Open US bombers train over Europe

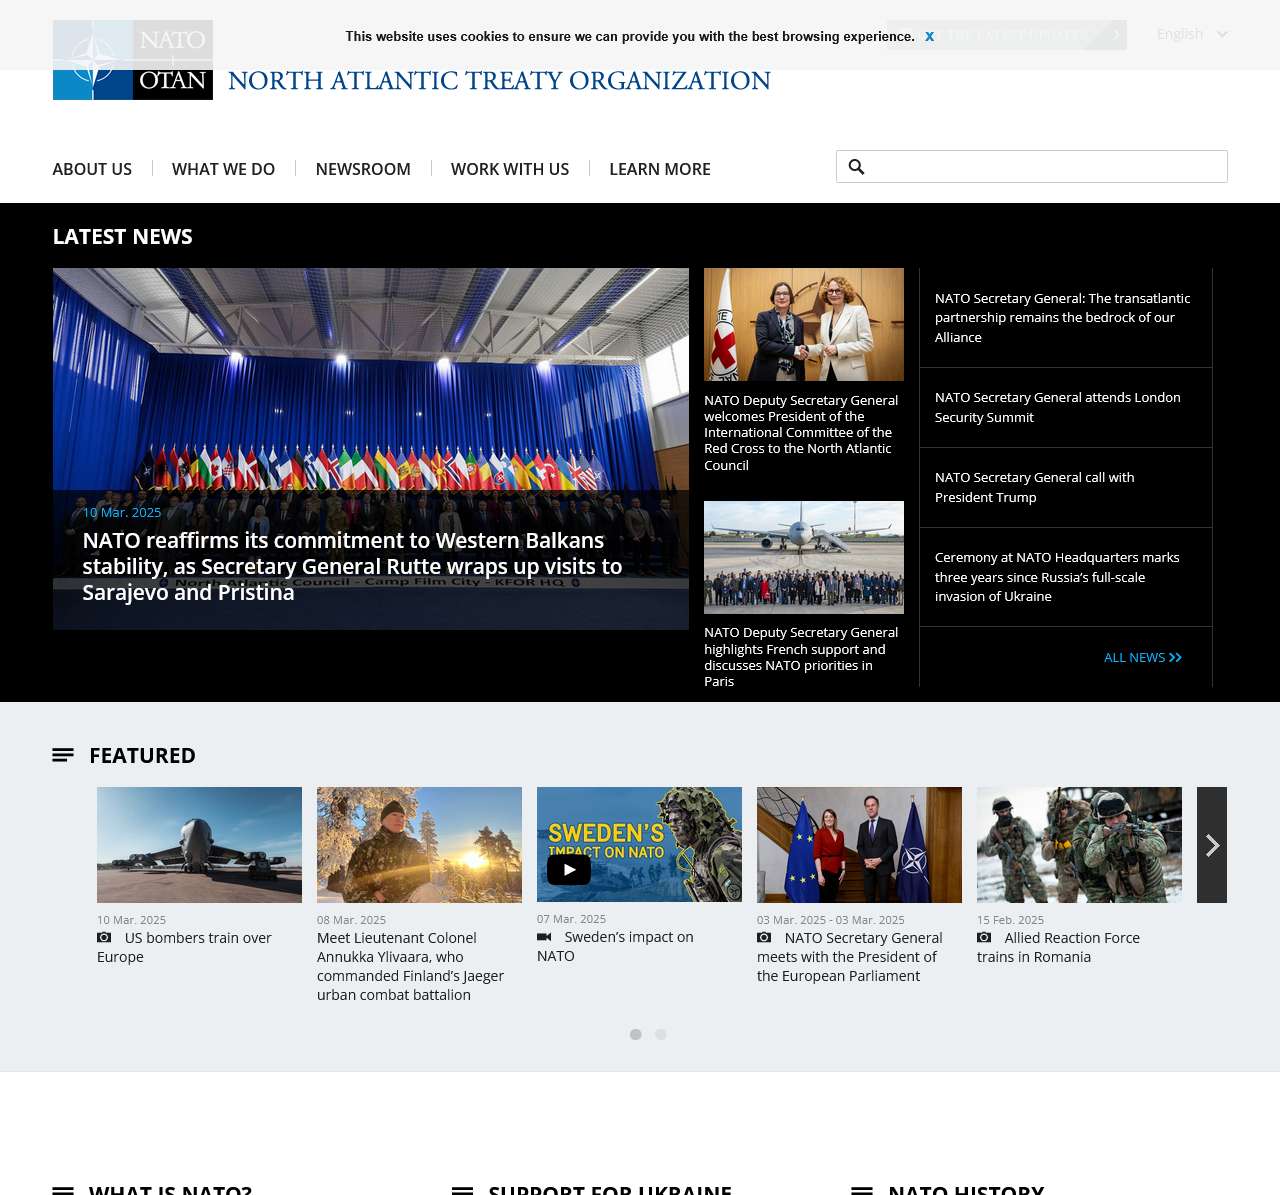pos(184,947)
